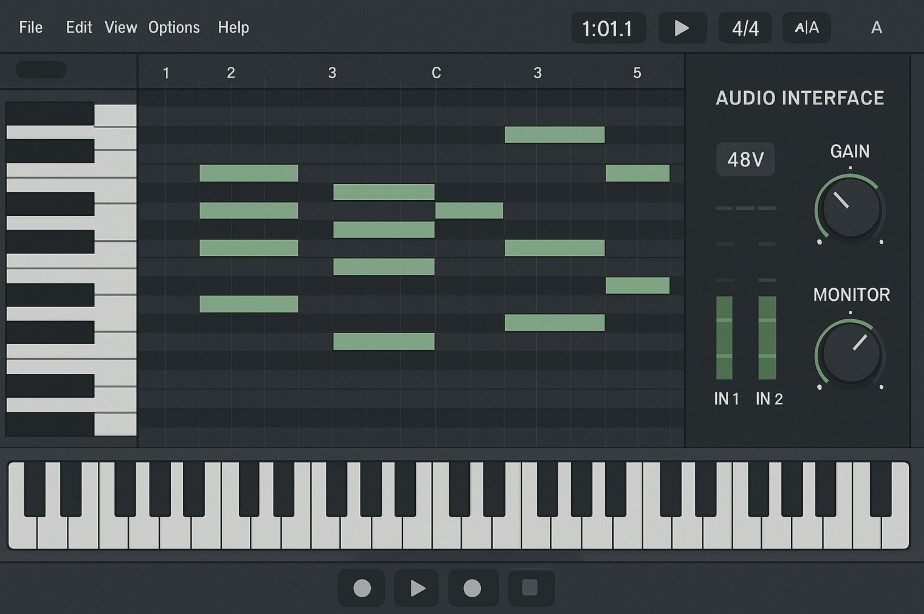Click the A|A button in the top bar
This screenshot has height=614, width=924.
(806, 28)
